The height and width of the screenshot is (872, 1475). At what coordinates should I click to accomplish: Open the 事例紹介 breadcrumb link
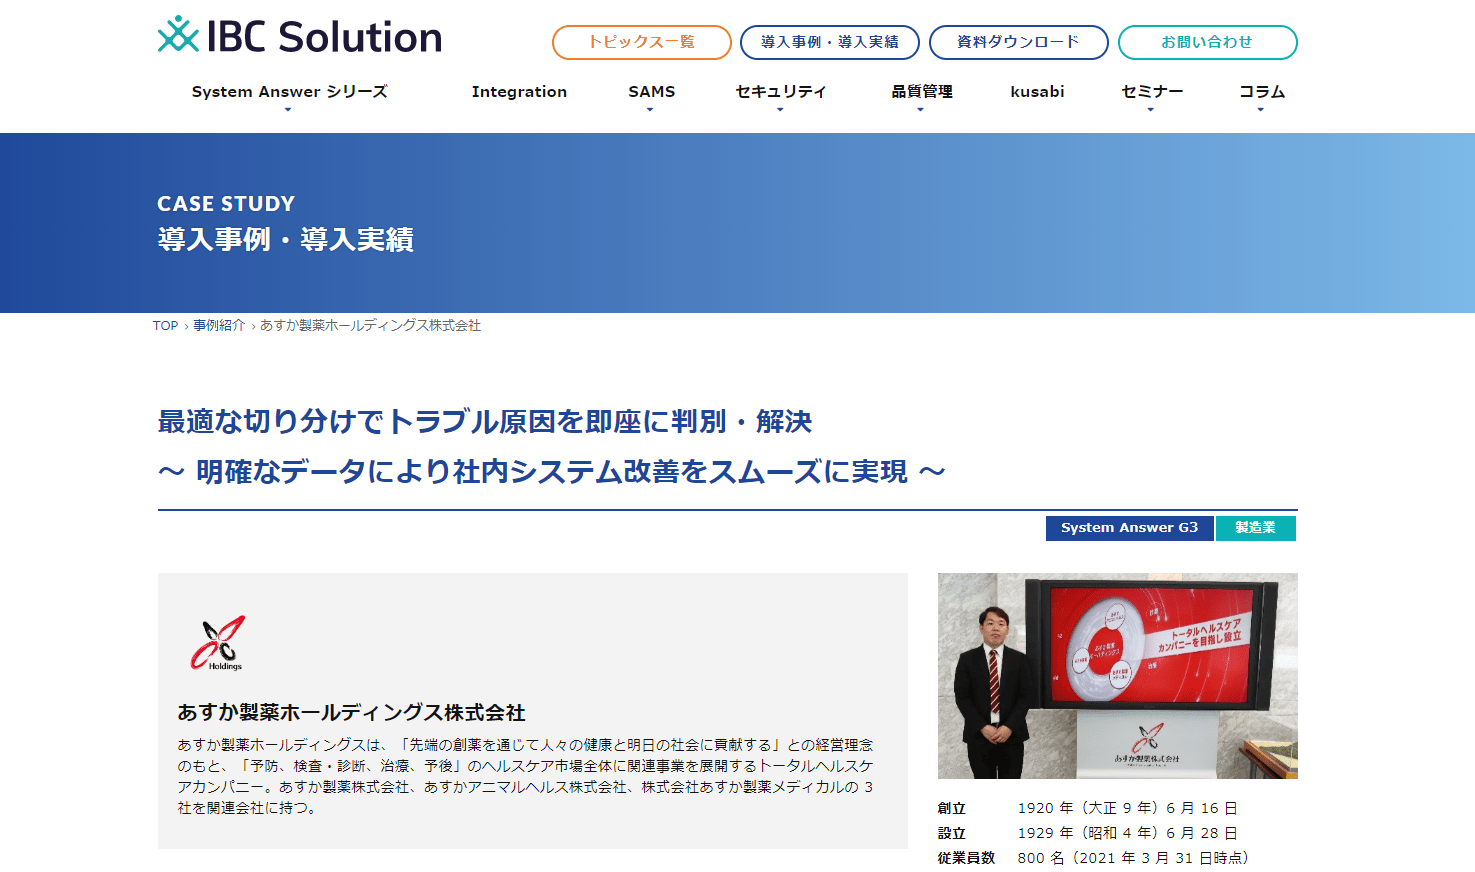[219, 326]
